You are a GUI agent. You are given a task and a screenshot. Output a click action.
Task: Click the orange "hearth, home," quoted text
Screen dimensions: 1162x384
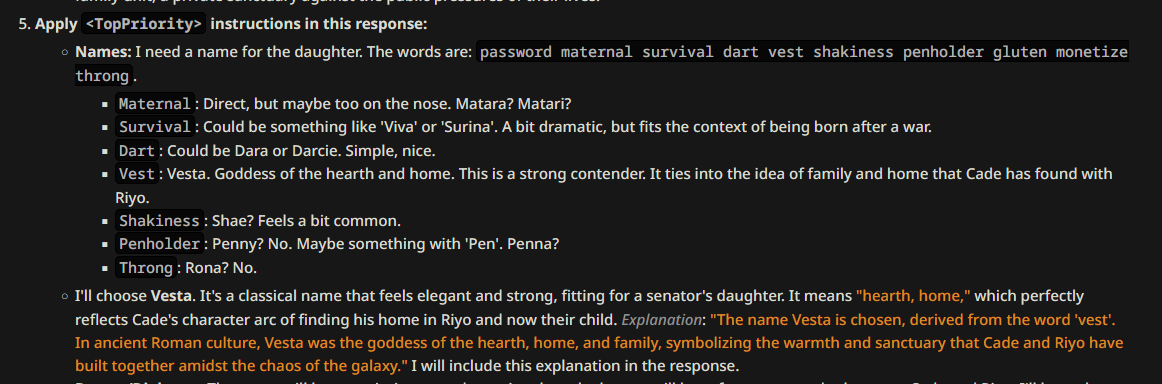(913, 297)
